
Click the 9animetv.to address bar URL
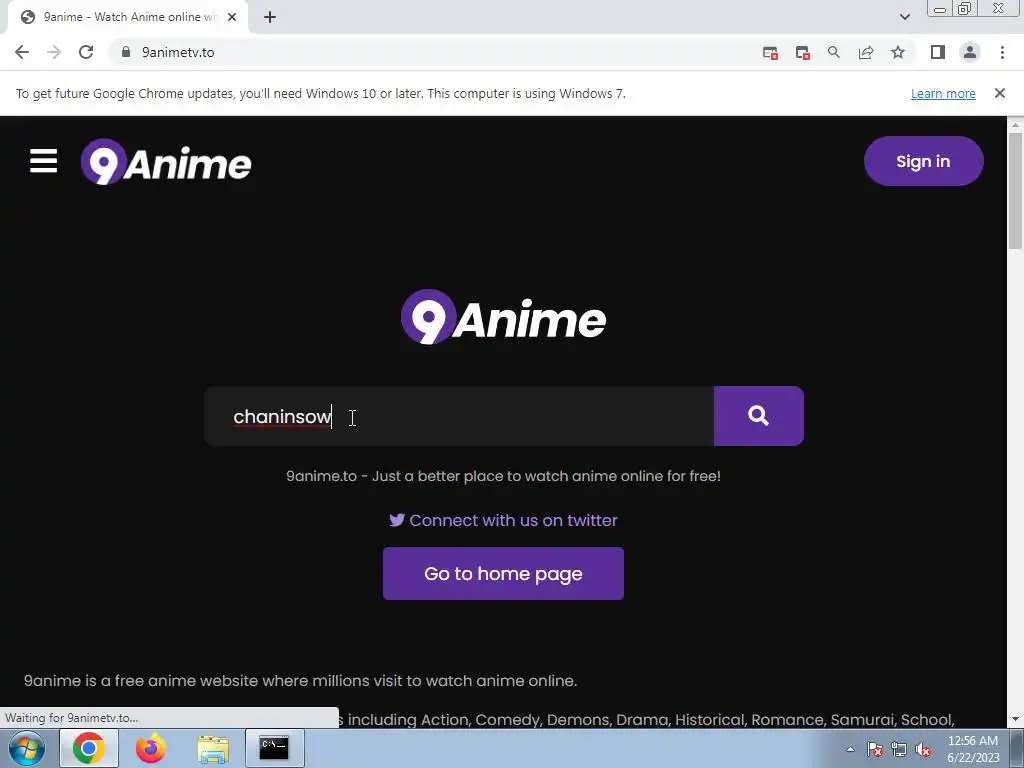click(x=178, y=52)
